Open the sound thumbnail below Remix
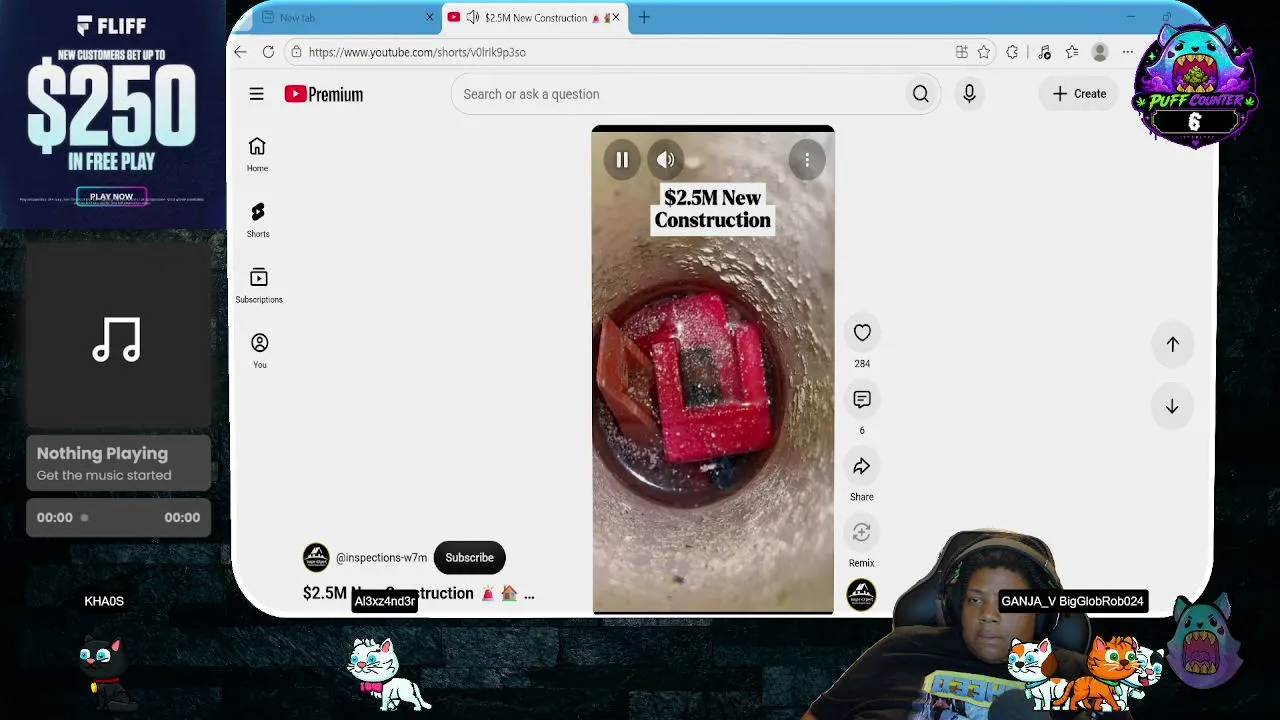The image size is (1280, 720). 861,595
